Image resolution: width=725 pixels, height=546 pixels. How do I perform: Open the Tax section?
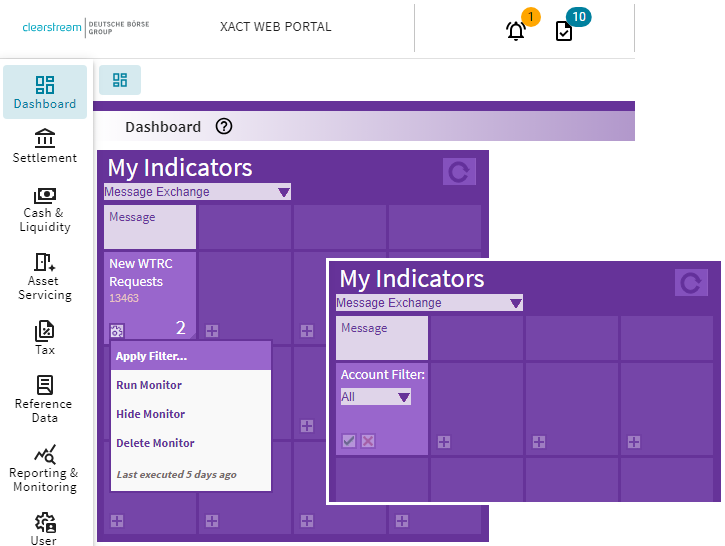click(45, 337)
